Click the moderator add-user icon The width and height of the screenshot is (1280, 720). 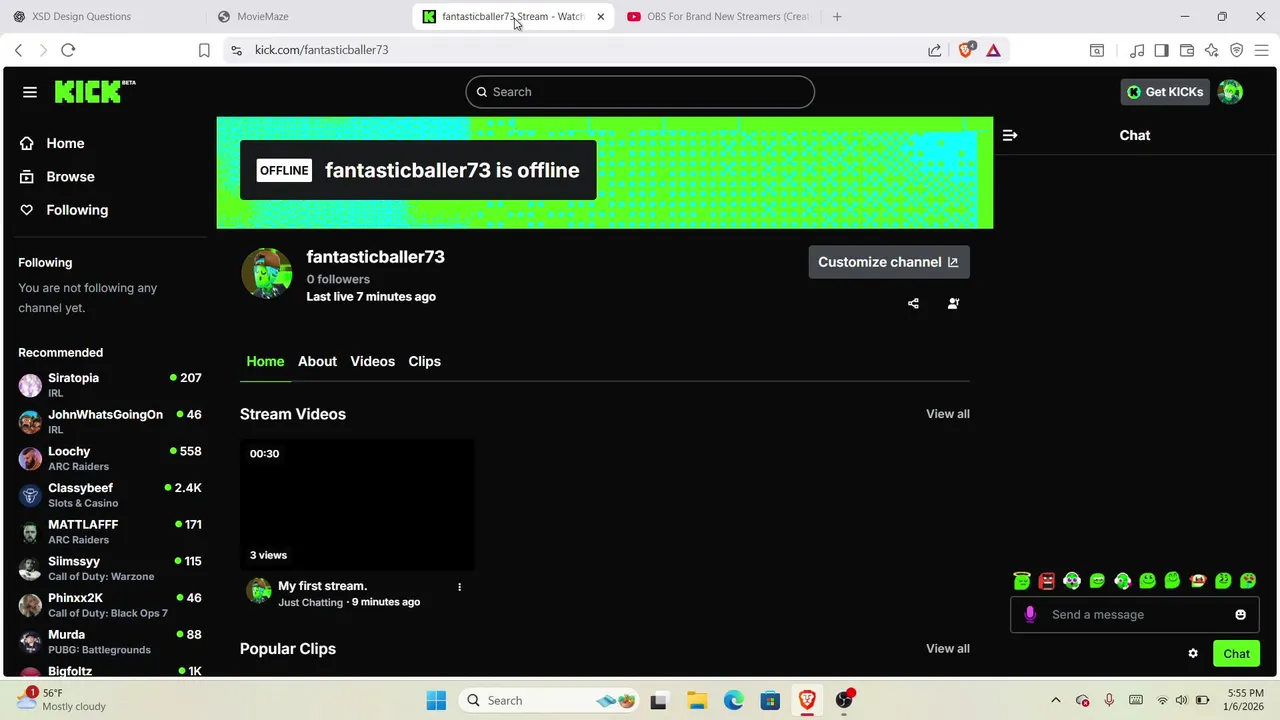point(953,303)
